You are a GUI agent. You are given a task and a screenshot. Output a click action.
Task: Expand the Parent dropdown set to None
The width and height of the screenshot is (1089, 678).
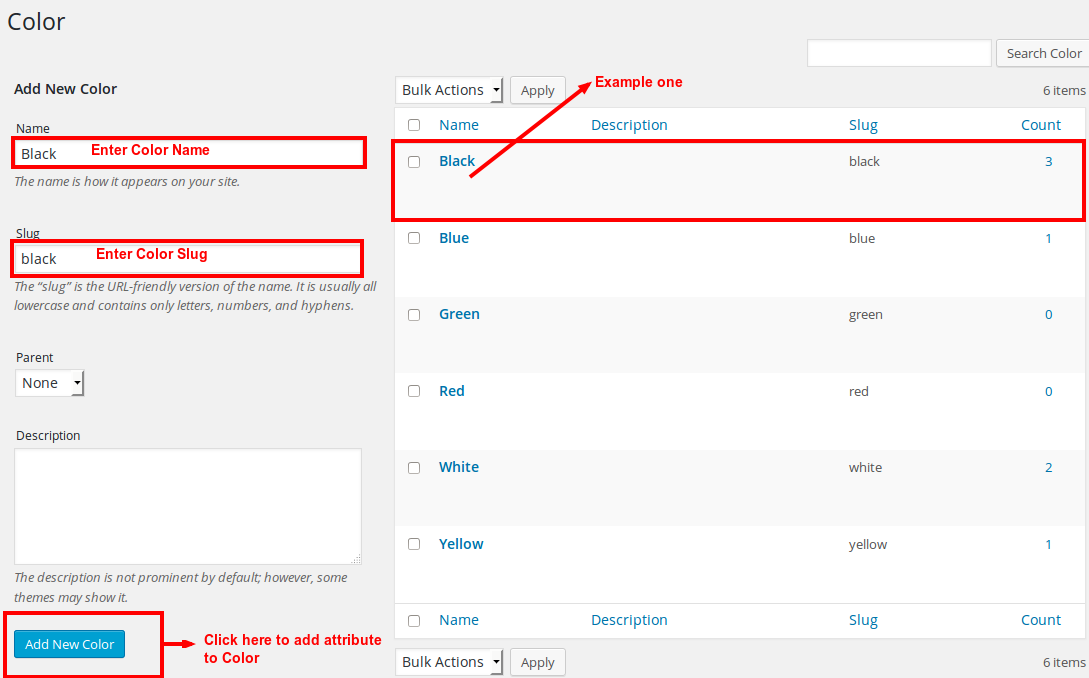(50, 383)
